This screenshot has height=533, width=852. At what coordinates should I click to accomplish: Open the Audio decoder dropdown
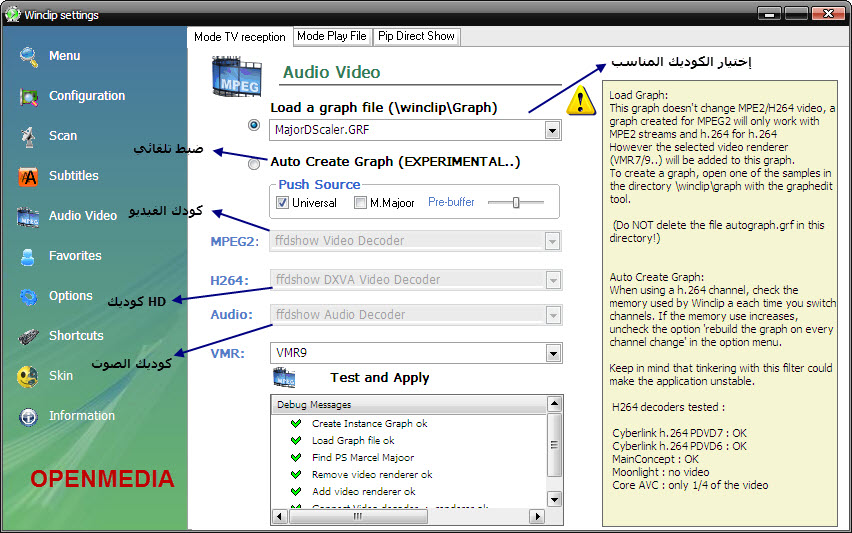tap(553, 315)
